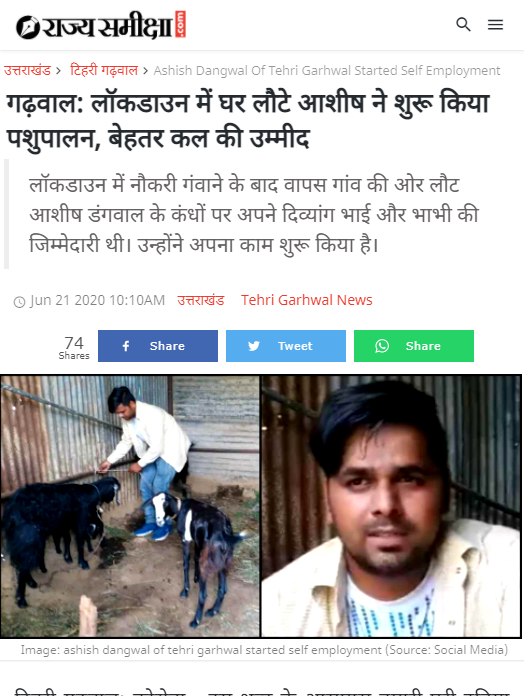Screen dimensions: 524x696
Task: Share the article via WhatsApp
Action: pos(414,346)
